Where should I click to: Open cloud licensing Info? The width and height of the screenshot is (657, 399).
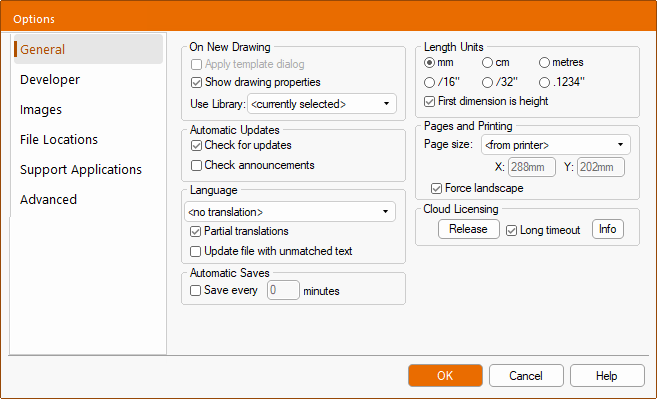tap(608, 229)
